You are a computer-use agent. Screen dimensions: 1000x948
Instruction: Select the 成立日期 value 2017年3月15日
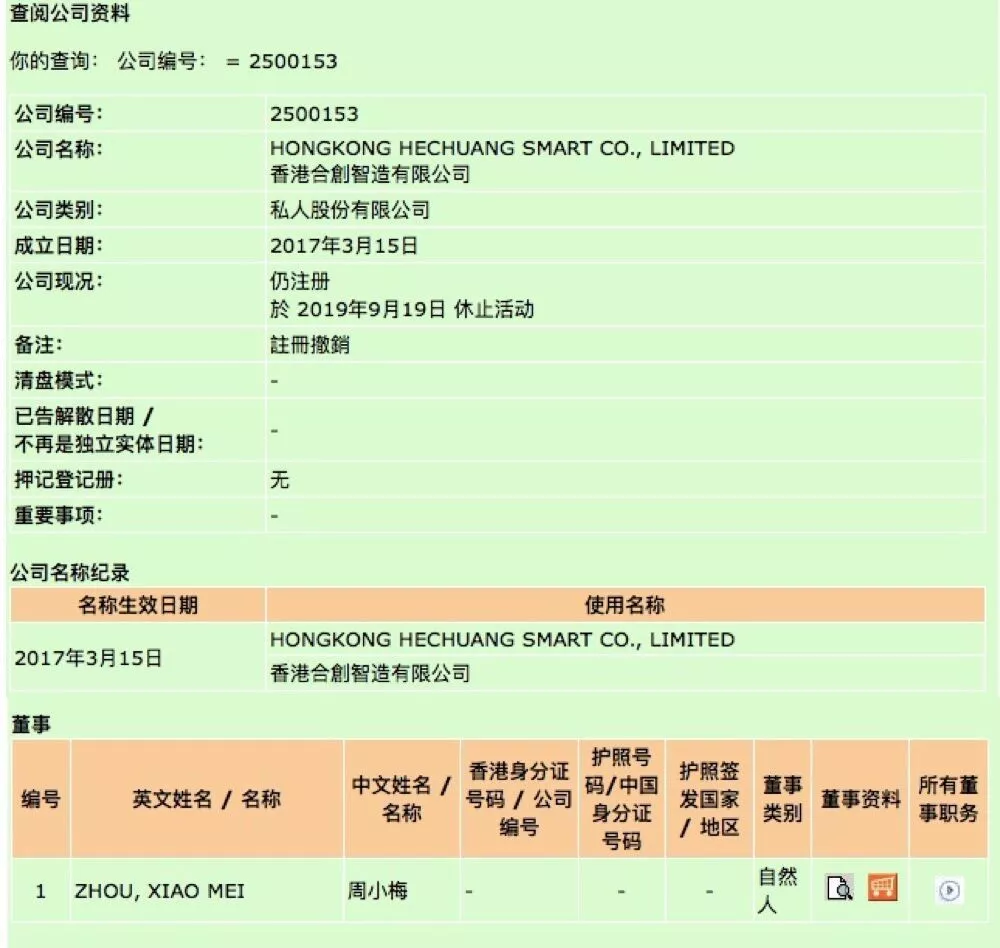tap(344, 246)
